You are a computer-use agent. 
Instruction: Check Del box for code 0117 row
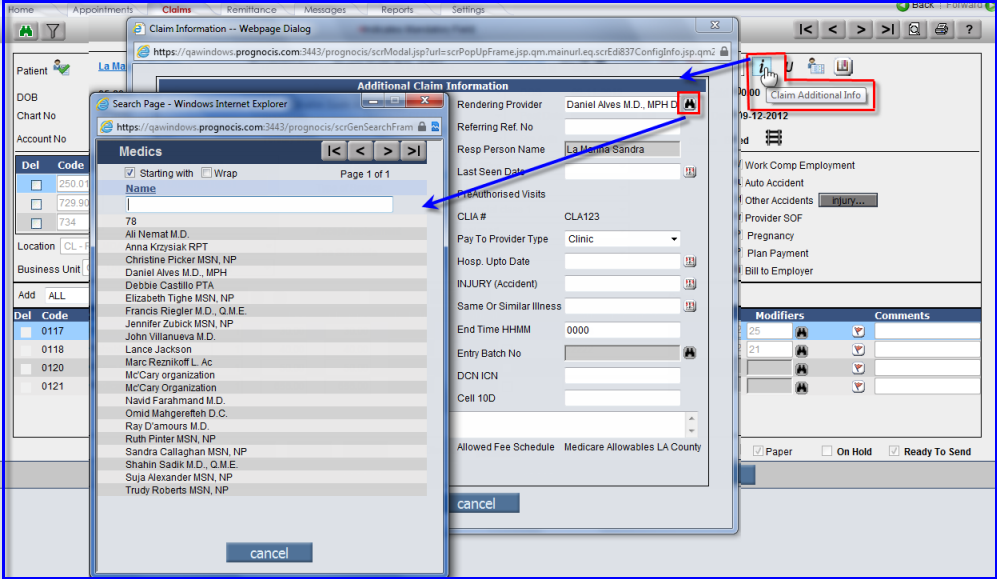[25, 332]
